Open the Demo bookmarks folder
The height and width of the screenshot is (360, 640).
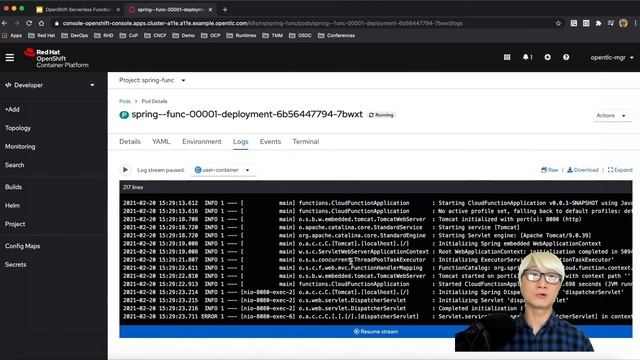tap(184, 36)
